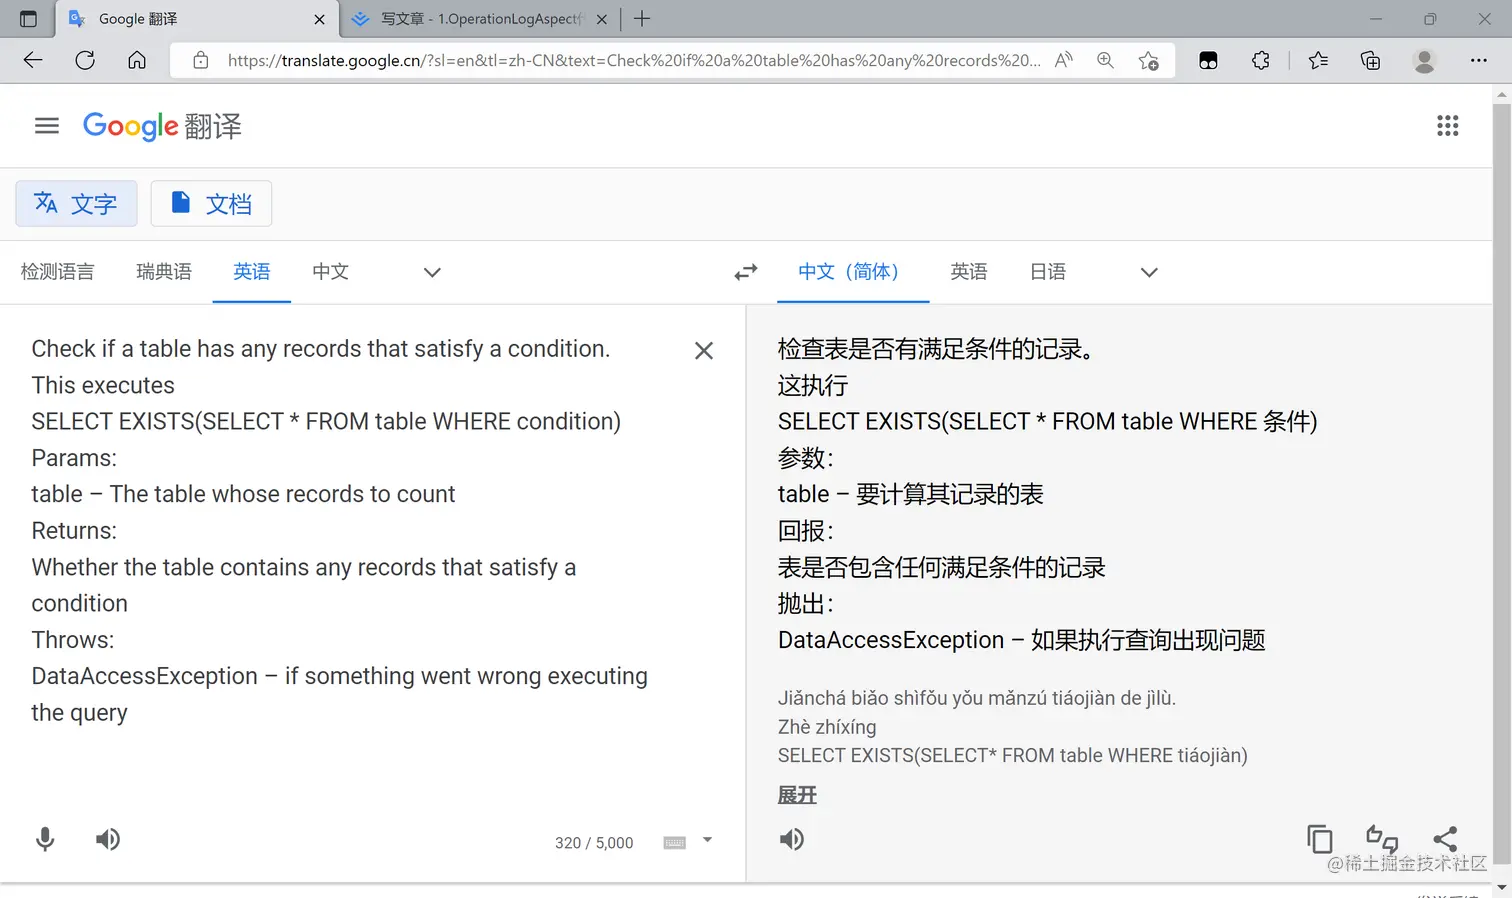Open a new browser tab
Viewport: 1512px width, 898px height.
[x=642, y=19]
